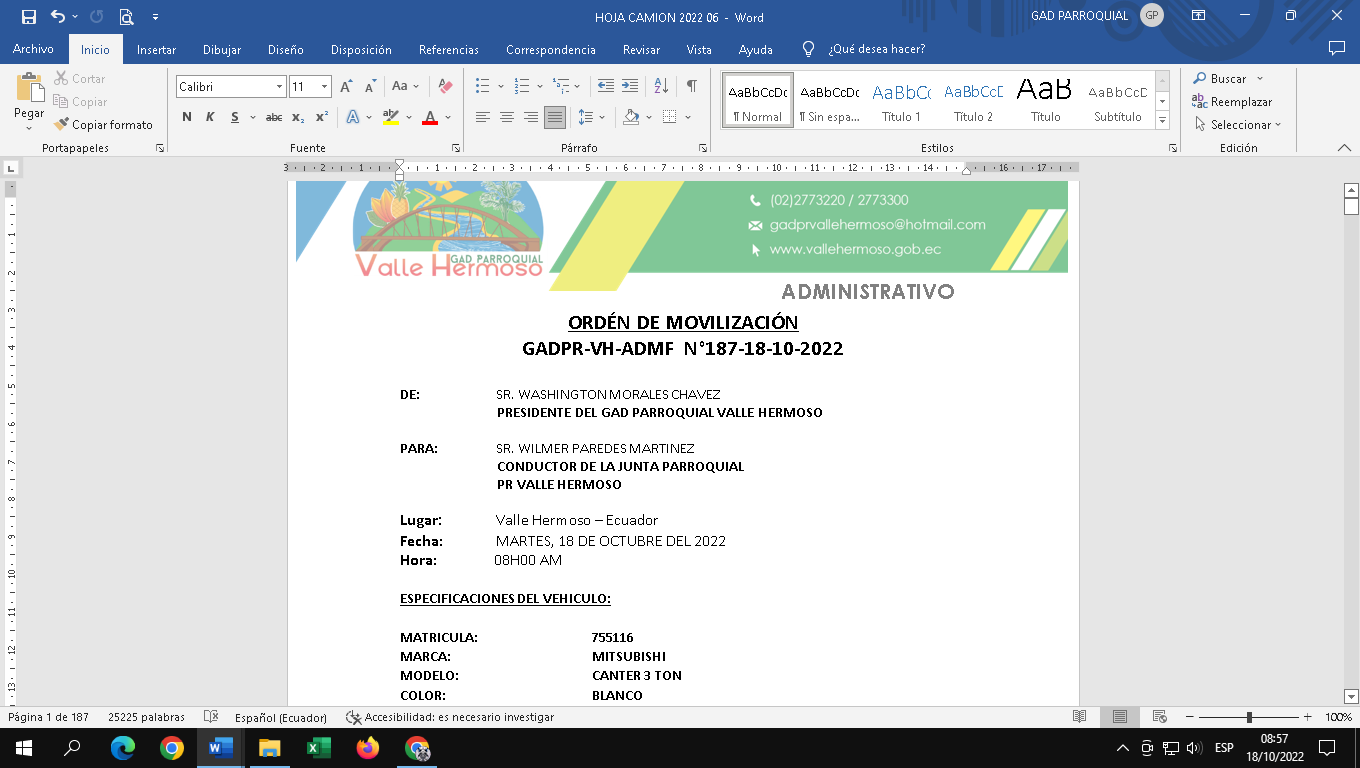Click the red font color swatch
This screenshot has height=768, width=1360.
pos(430,117)
